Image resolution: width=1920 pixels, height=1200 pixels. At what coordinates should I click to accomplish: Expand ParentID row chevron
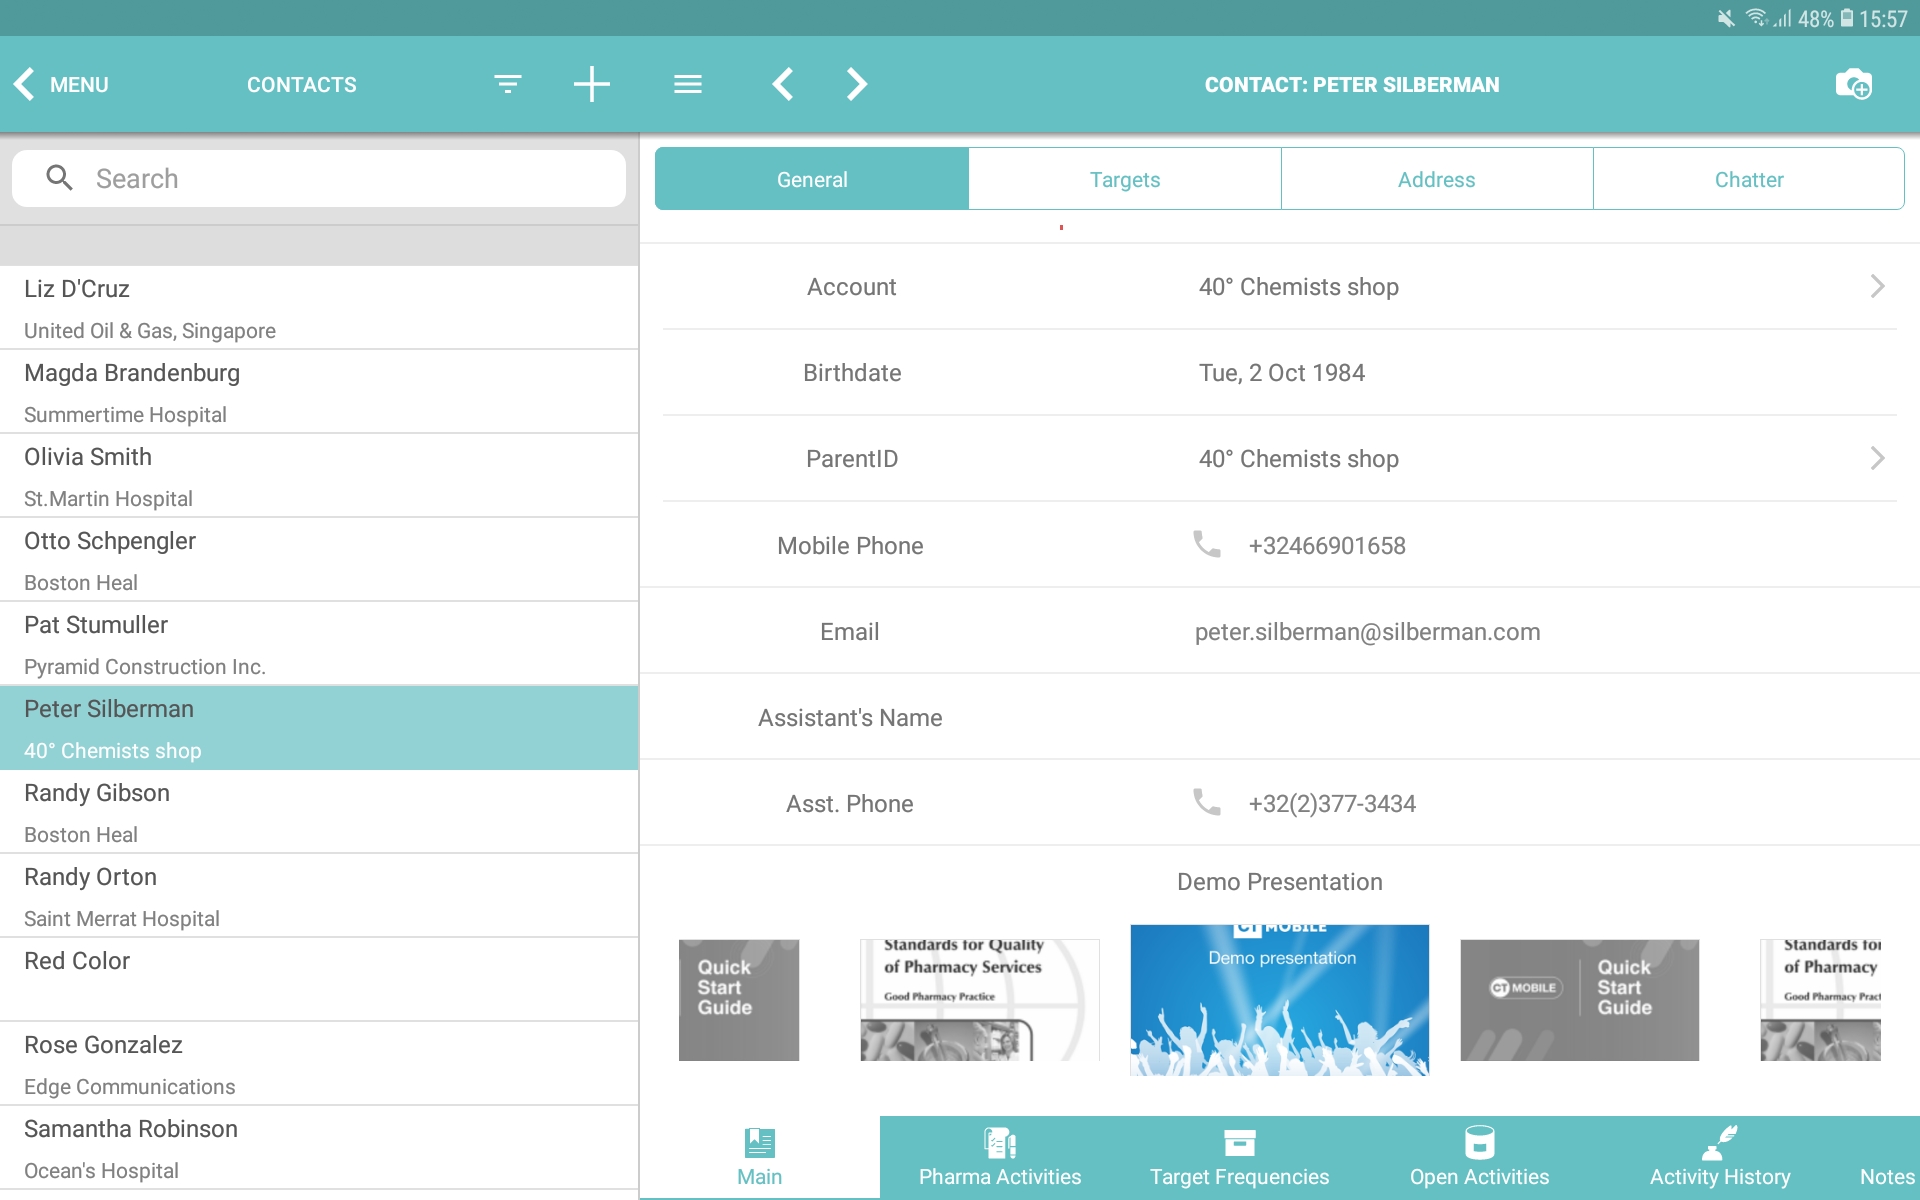(1877, 459)
